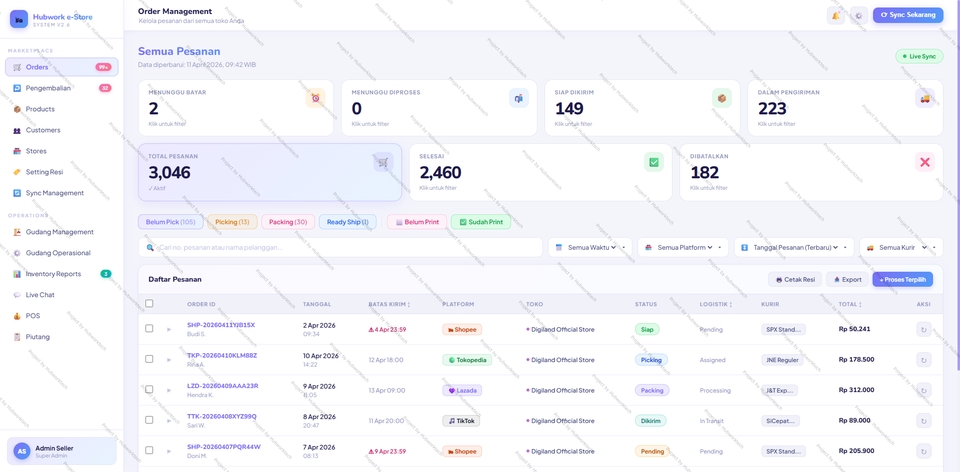Sort by the Batas Kirim column header
Image resolution: width=960 pixels, height=472 pixels.
tap(389, 304)
